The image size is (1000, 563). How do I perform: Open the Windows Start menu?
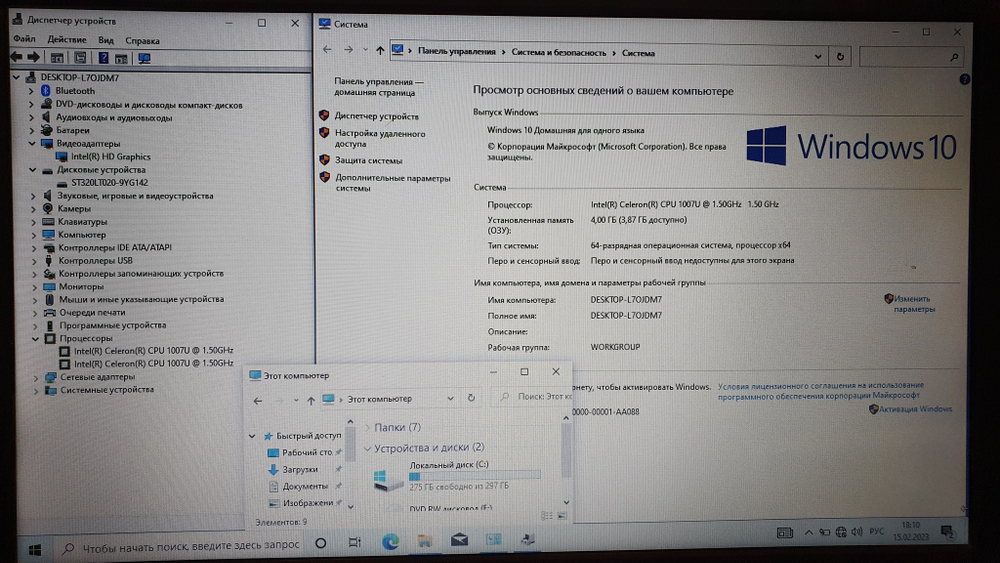coord(35,549)
